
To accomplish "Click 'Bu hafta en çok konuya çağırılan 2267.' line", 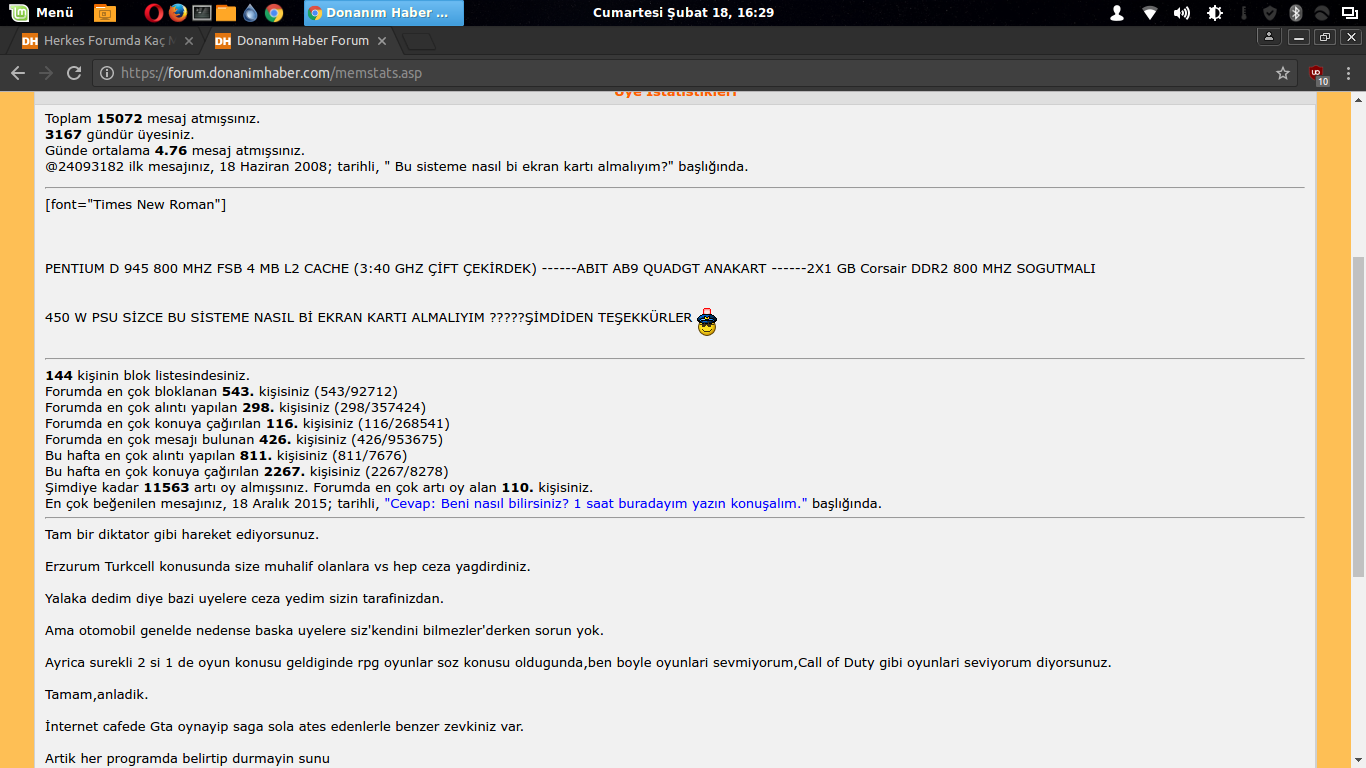I will 247,471.
